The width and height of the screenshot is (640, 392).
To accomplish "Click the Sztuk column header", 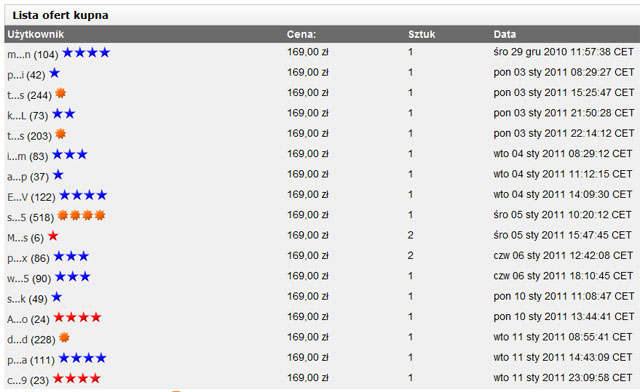I will click(x=422, y=34).
